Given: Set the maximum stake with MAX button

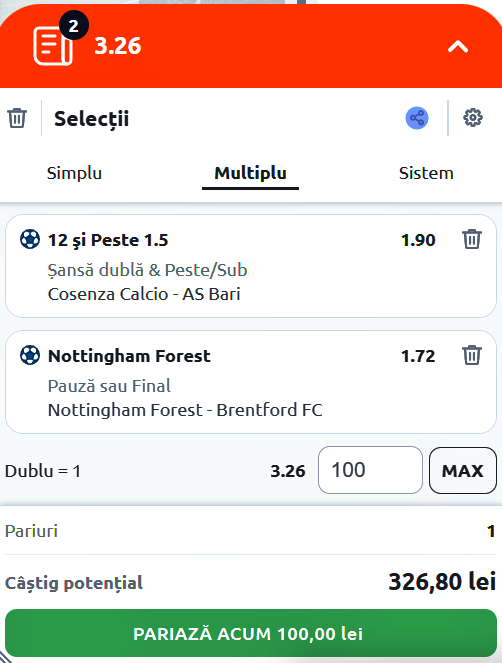Looking at the screenshot, I should pos(463,471).
